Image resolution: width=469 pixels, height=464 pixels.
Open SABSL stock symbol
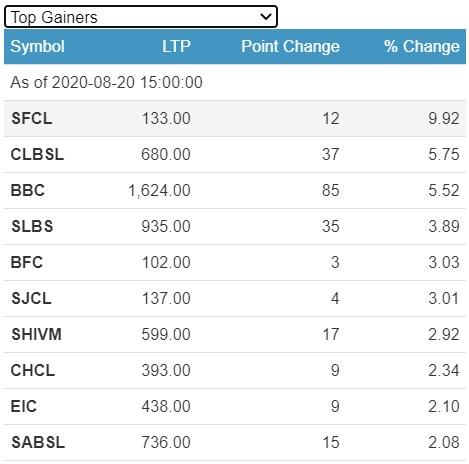coord(38,442)
